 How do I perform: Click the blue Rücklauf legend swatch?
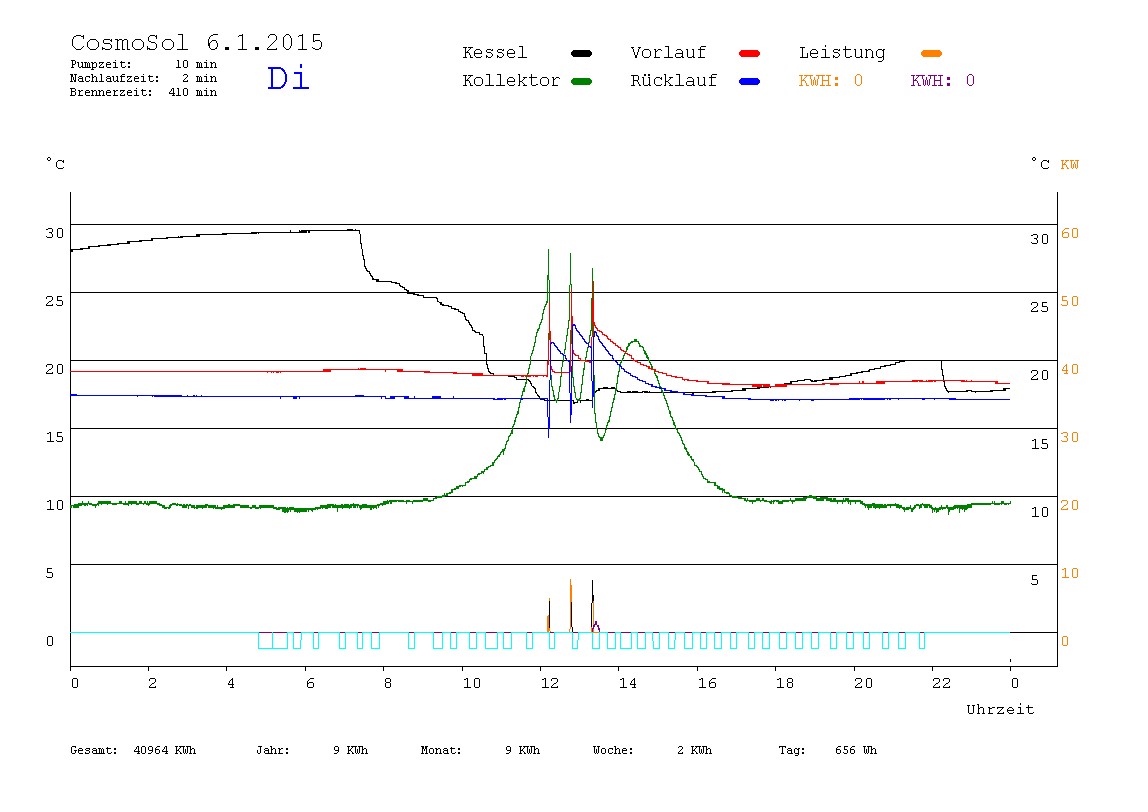click(750, 81)
